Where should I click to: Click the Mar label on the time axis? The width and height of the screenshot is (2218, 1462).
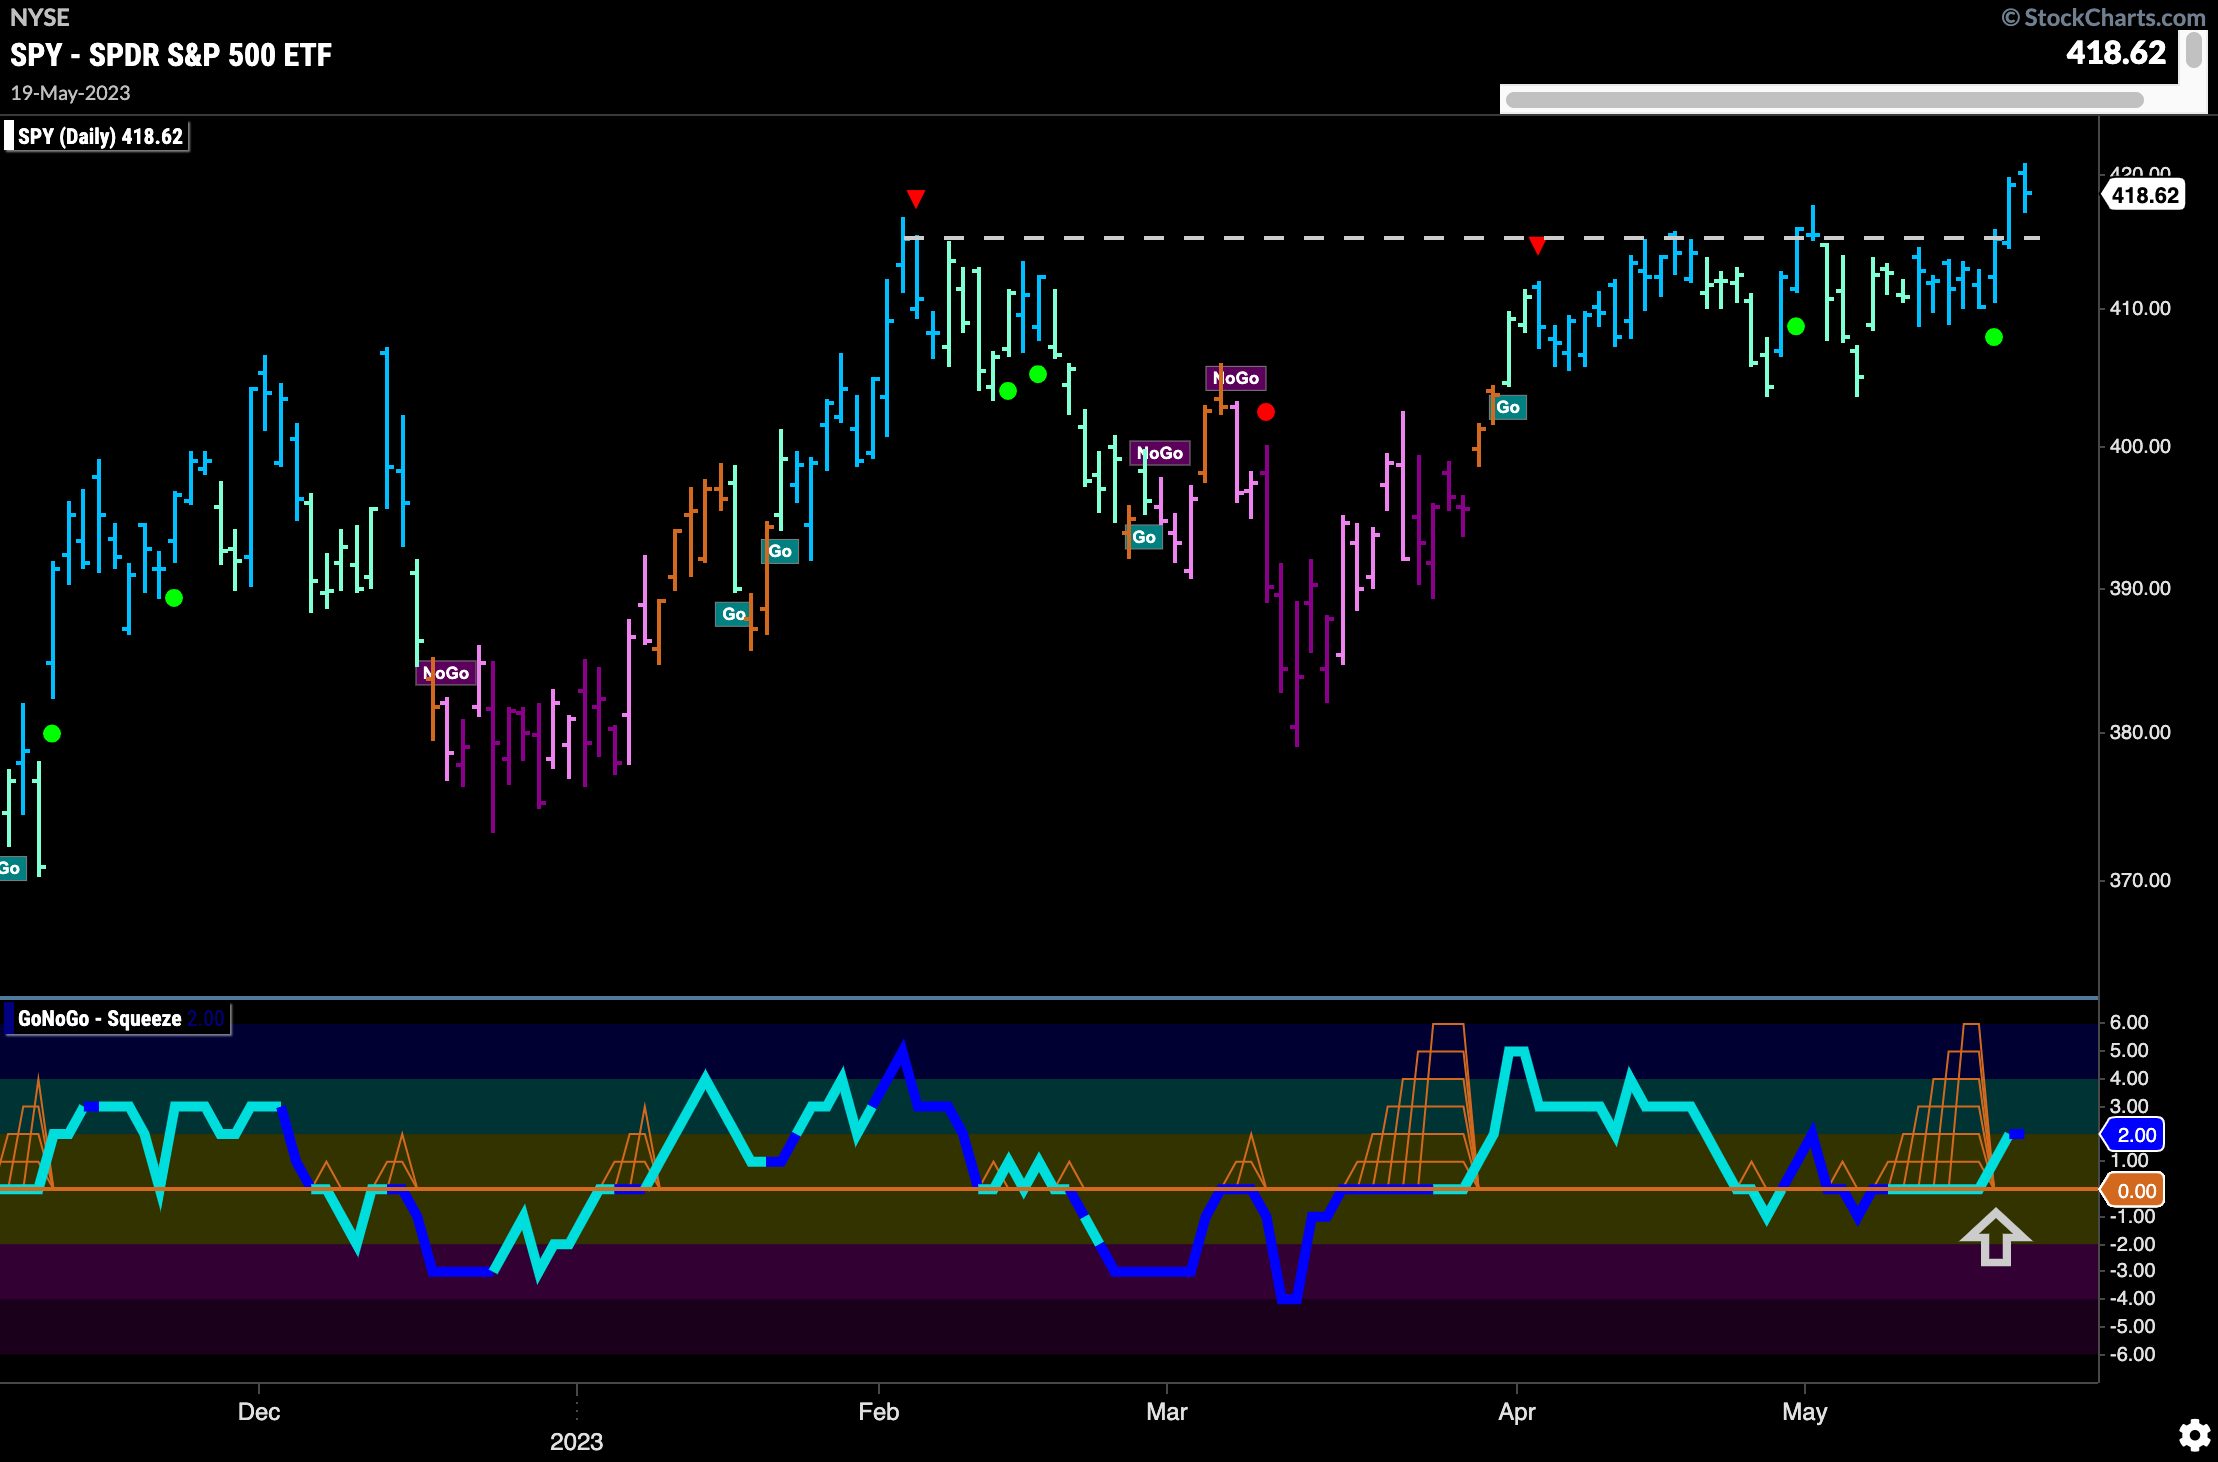(1167, 1412)
